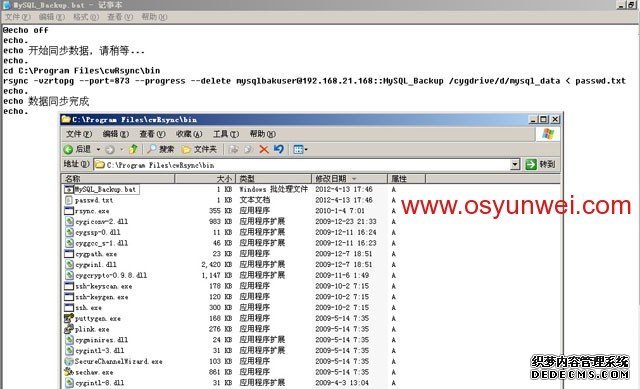The image size is (640, 389).
Task: Click the Back arrow icon in Explorer toolbar
Action: point(68,149)
